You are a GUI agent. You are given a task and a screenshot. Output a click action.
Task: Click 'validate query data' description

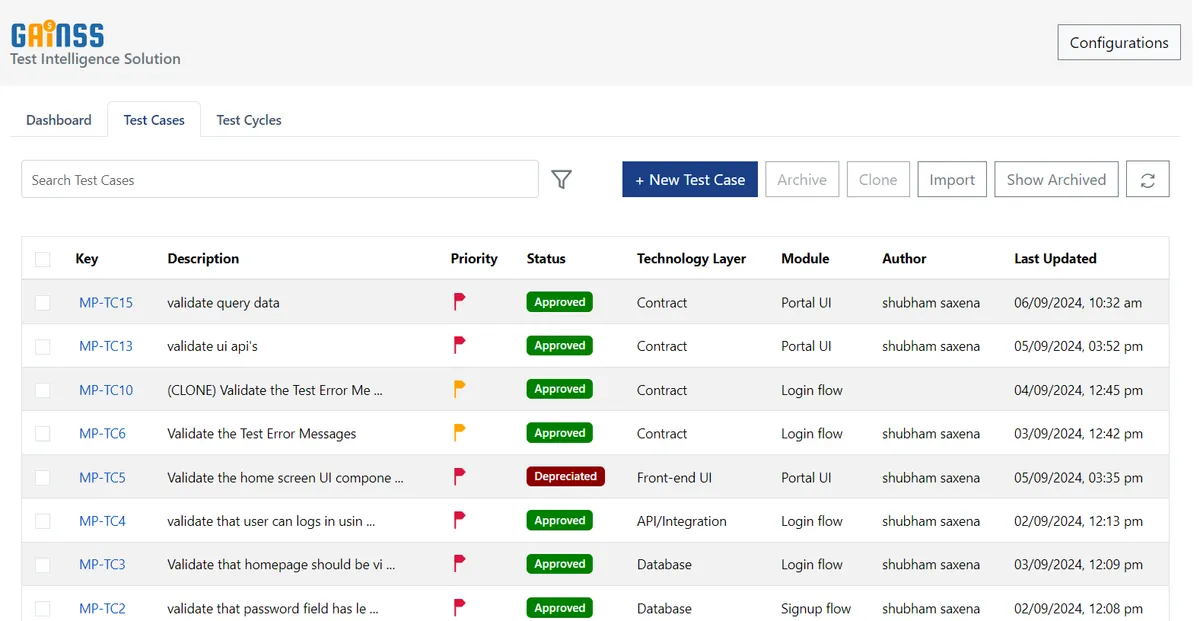coord(223,303)
